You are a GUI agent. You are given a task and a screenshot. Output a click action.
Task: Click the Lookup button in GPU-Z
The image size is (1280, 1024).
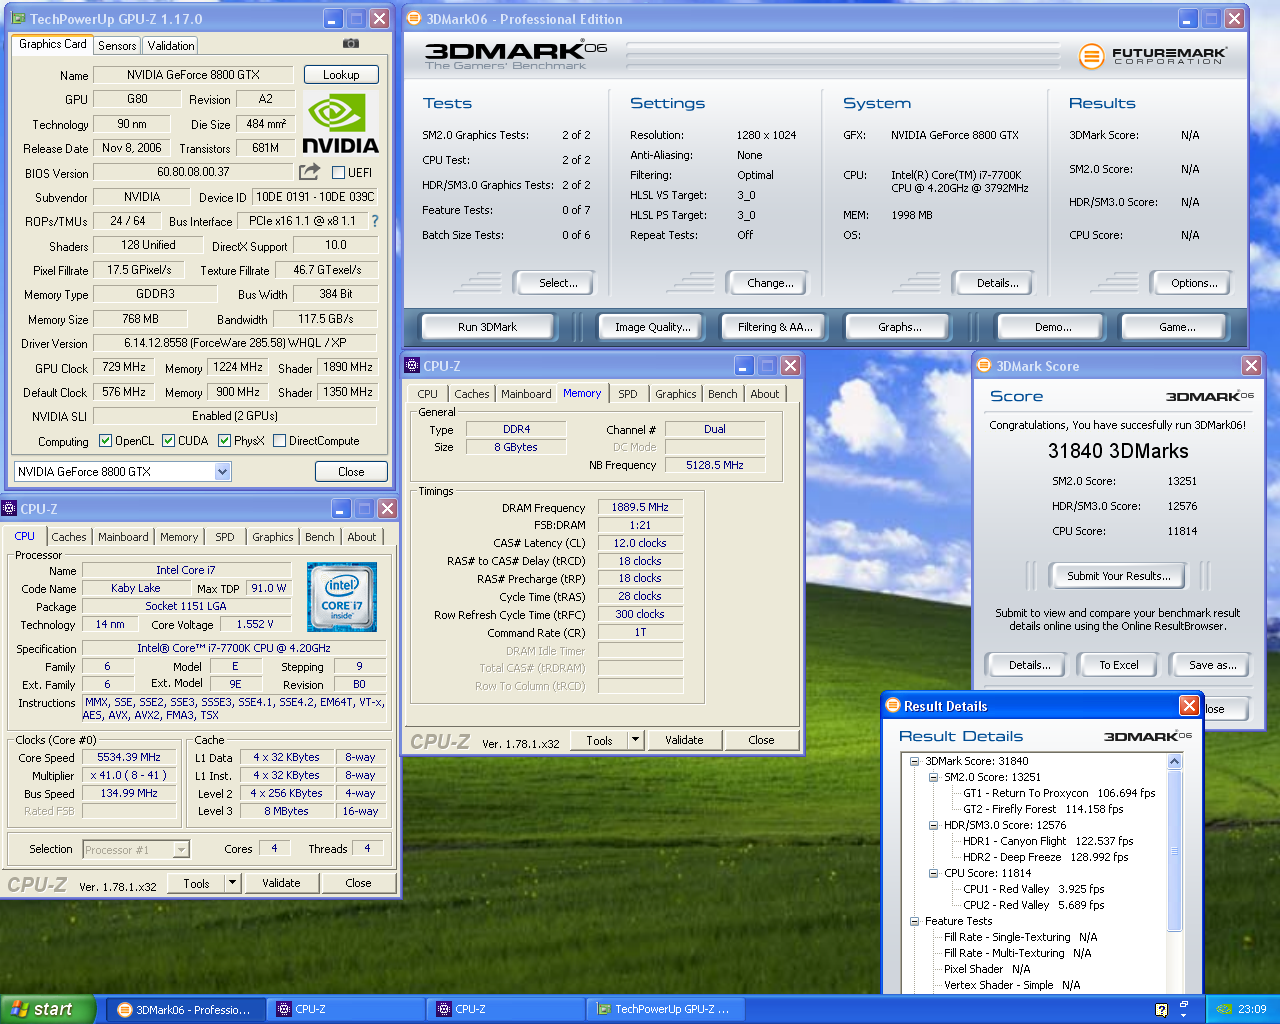pos(341,75)
